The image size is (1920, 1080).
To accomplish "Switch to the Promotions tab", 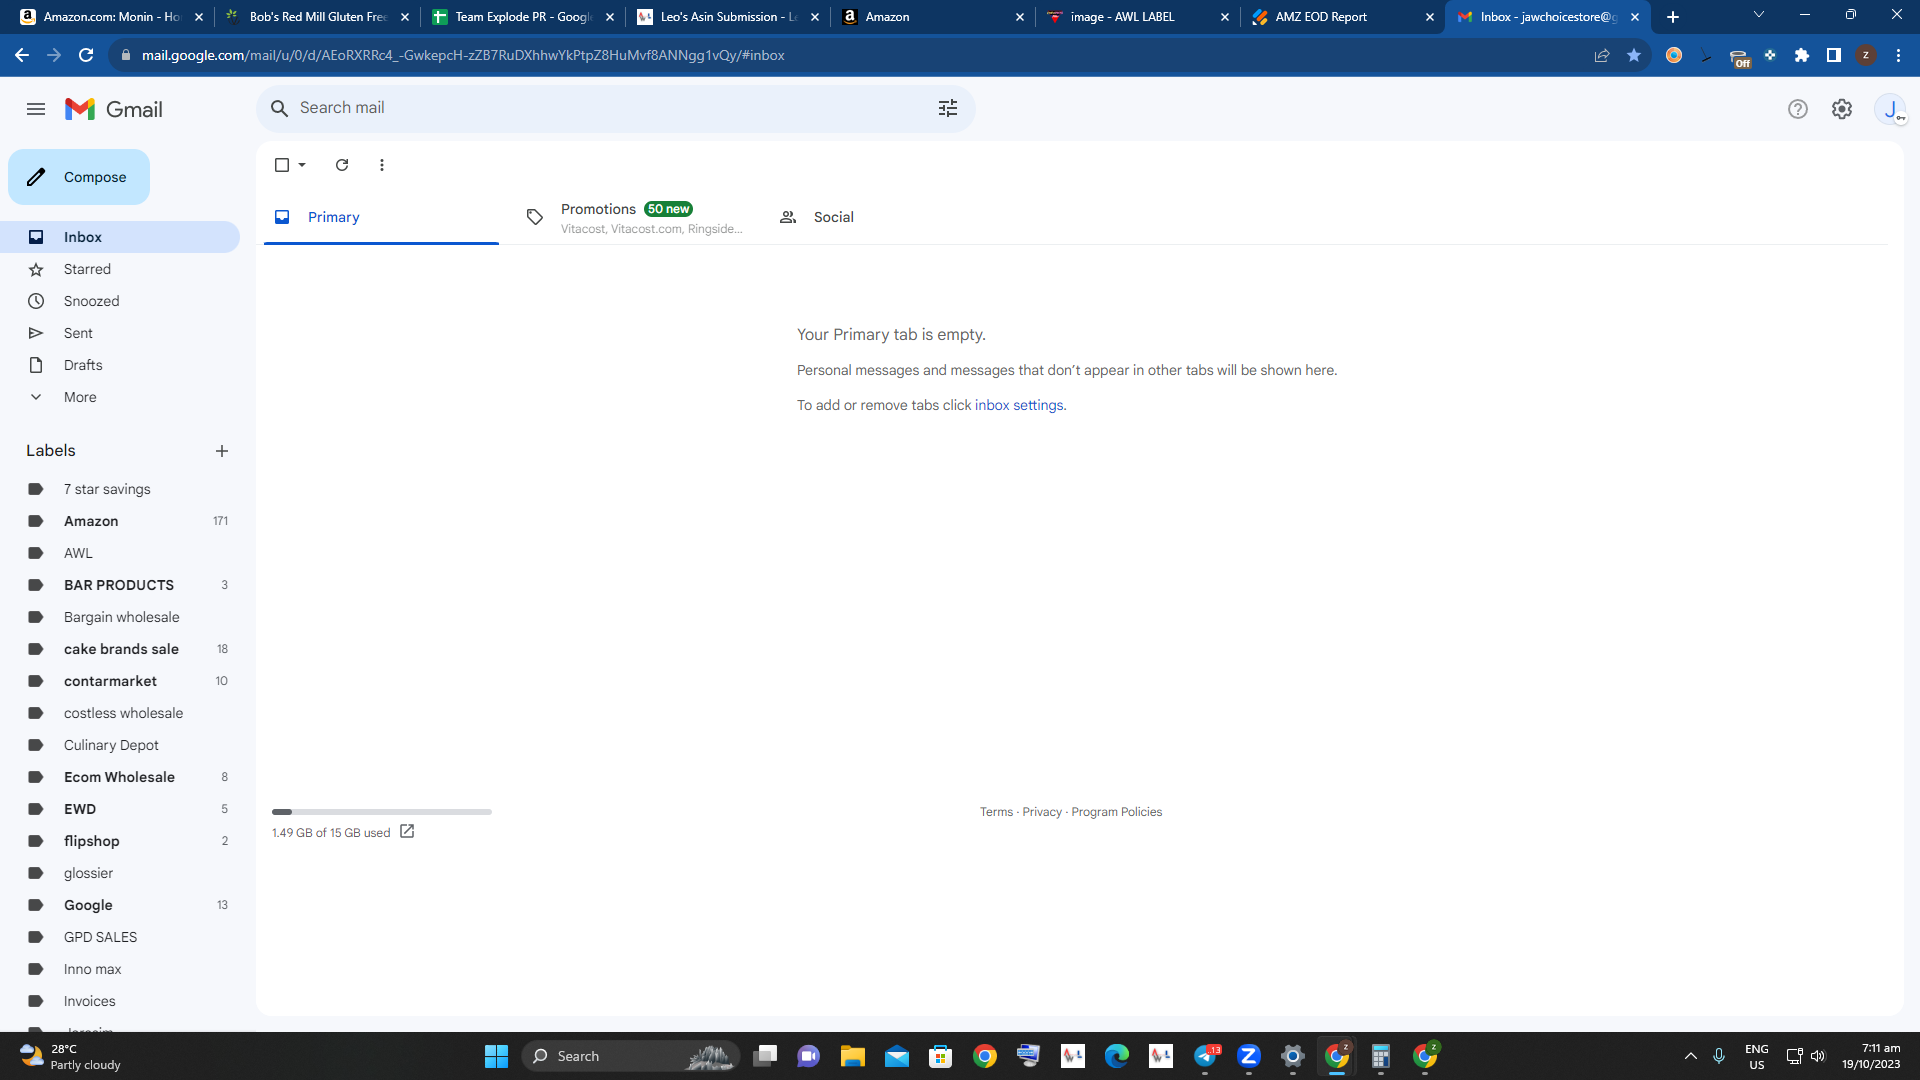I will coord(635,217).
